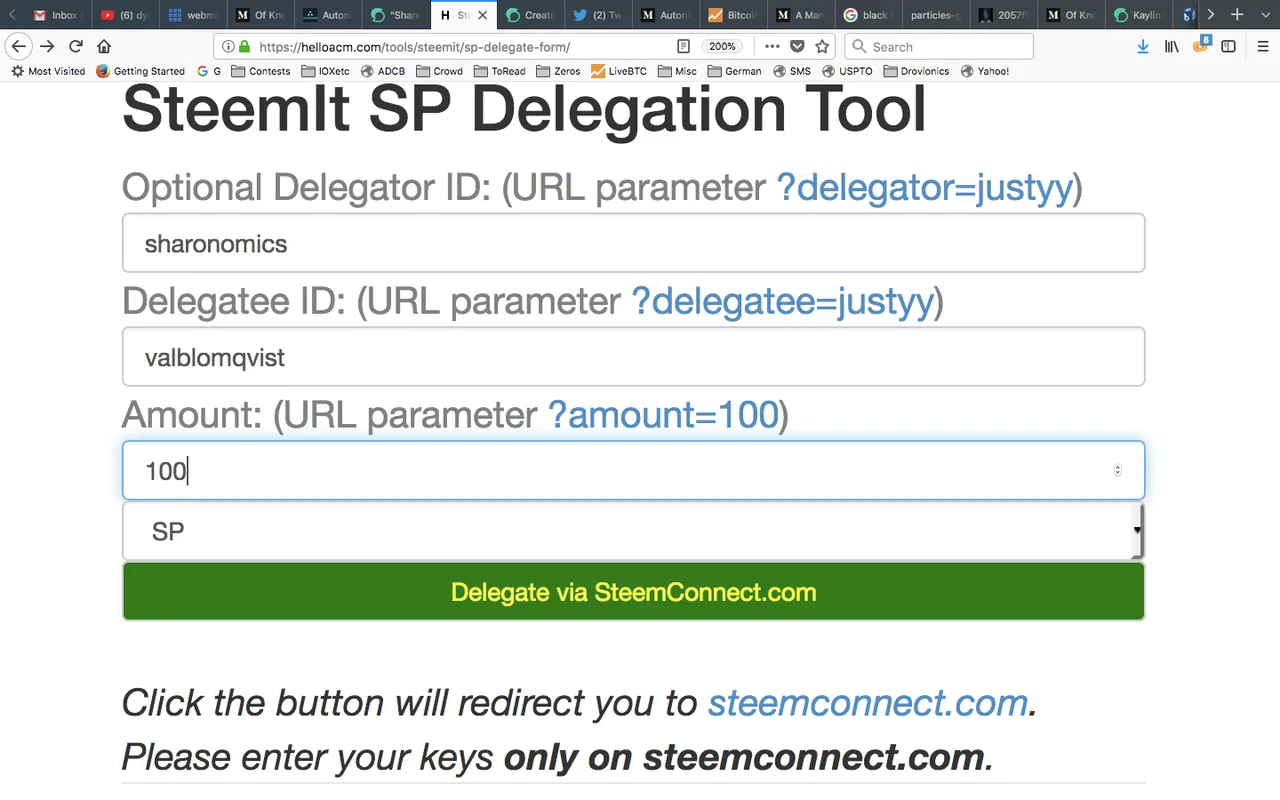The image size is (1280, 800).
Task: Click the Amount field containing 100
Action: coord(633,470)
